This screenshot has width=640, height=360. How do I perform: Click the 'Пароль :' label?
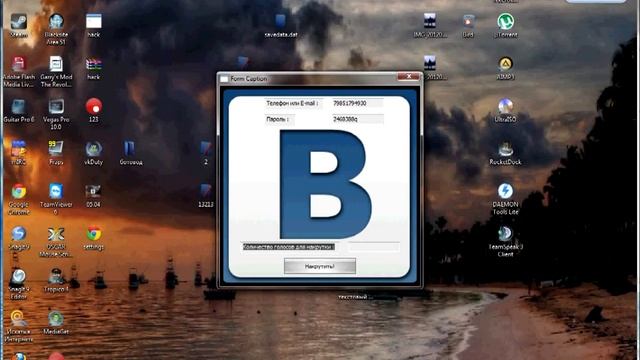click(278, 119)
